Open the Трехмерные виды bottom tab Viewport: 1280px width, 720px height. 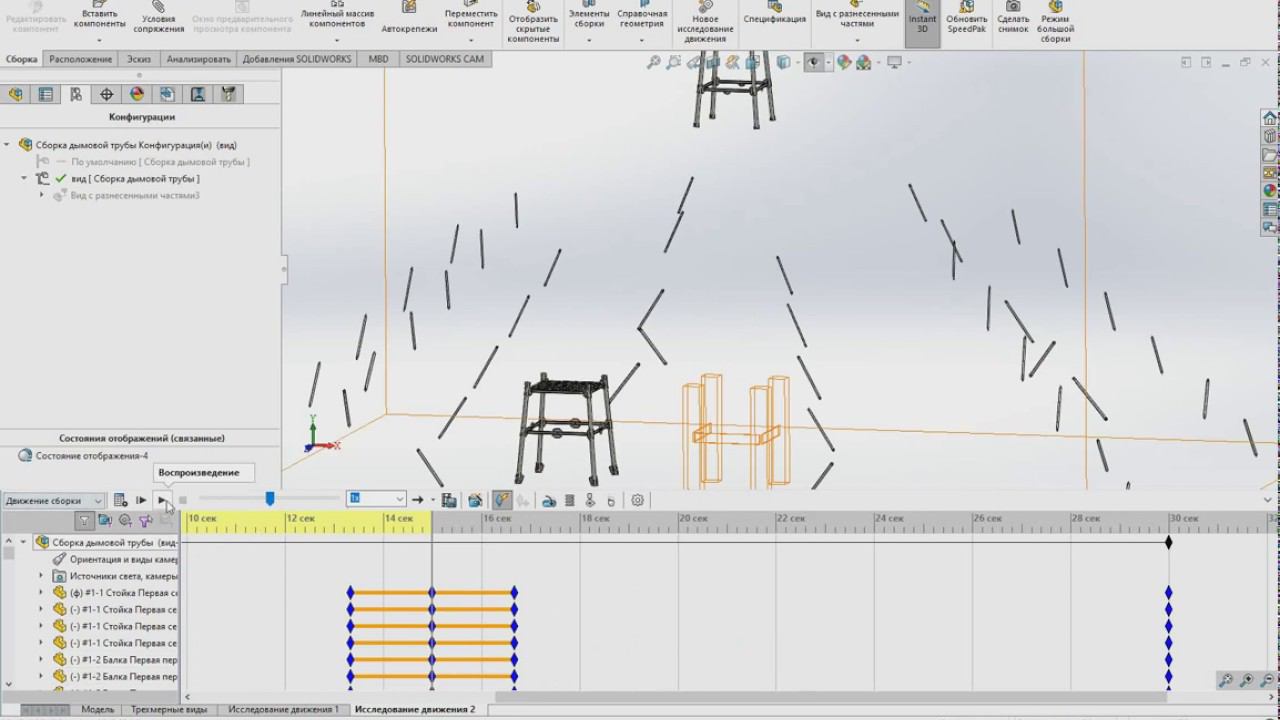(x=169, y=709)
